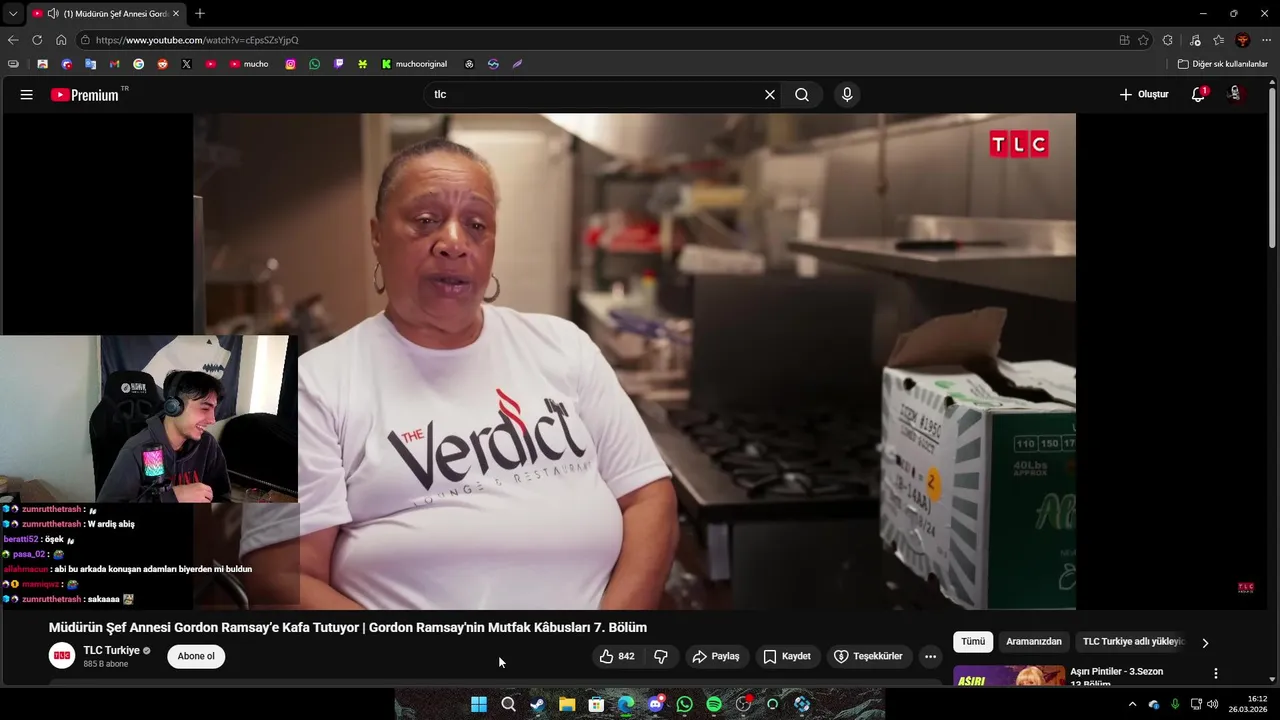
Task: Click the video player to pause
Action: pos(634,360)
